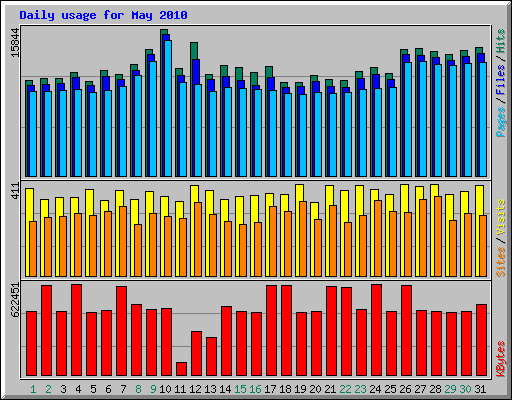Image resolution: width=512 pixels, height=400 pixels.
Task: Select day label "16" on the x-axis
Action: pos(255,389)
